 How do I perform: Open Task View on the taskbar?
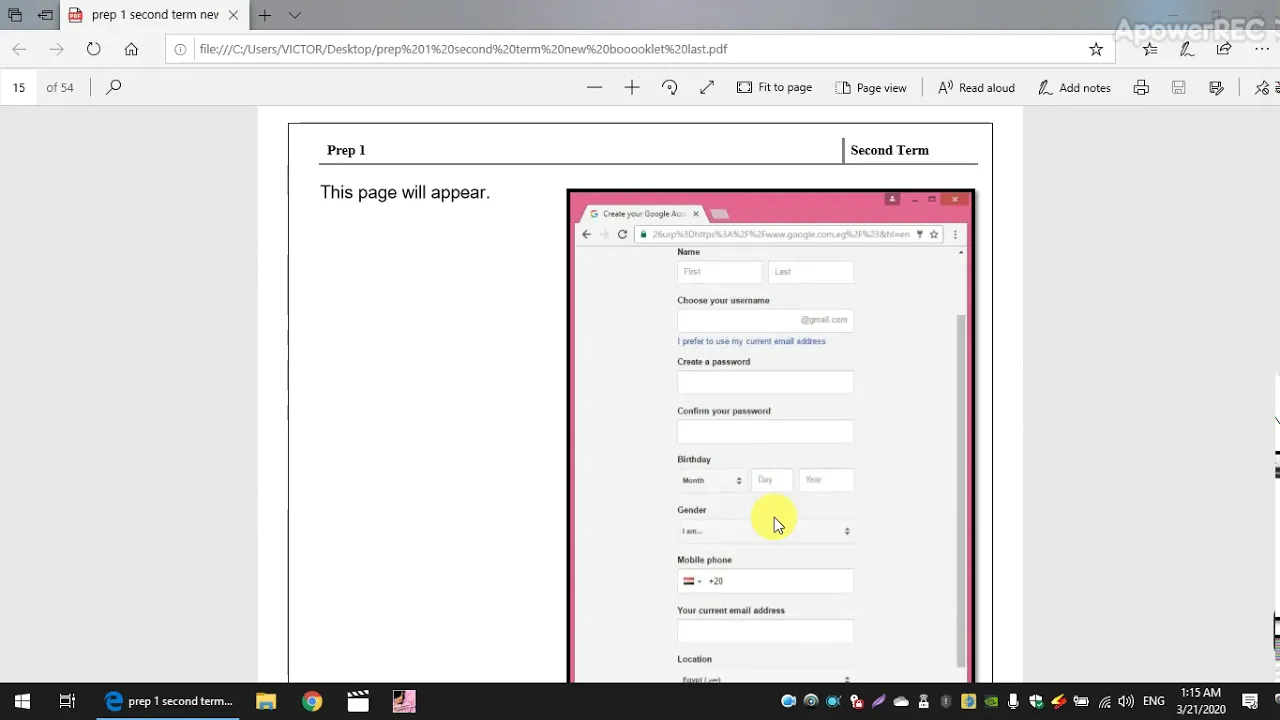[x=67, y=701]
